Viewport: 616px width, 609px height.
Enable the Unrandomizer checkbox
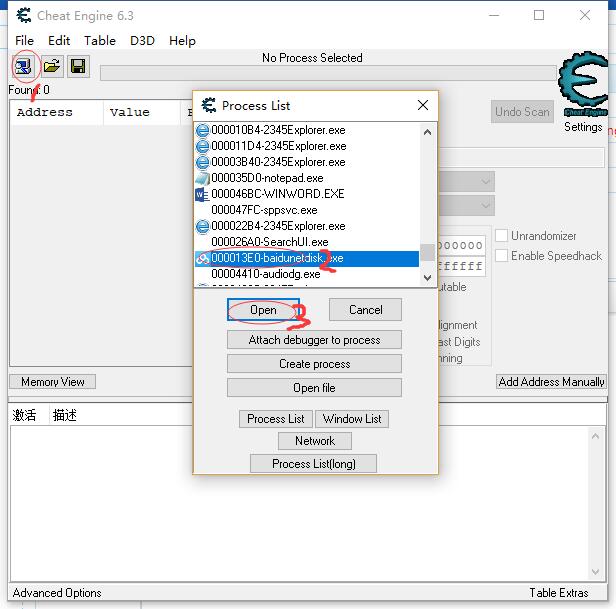[x=502, y=236]
